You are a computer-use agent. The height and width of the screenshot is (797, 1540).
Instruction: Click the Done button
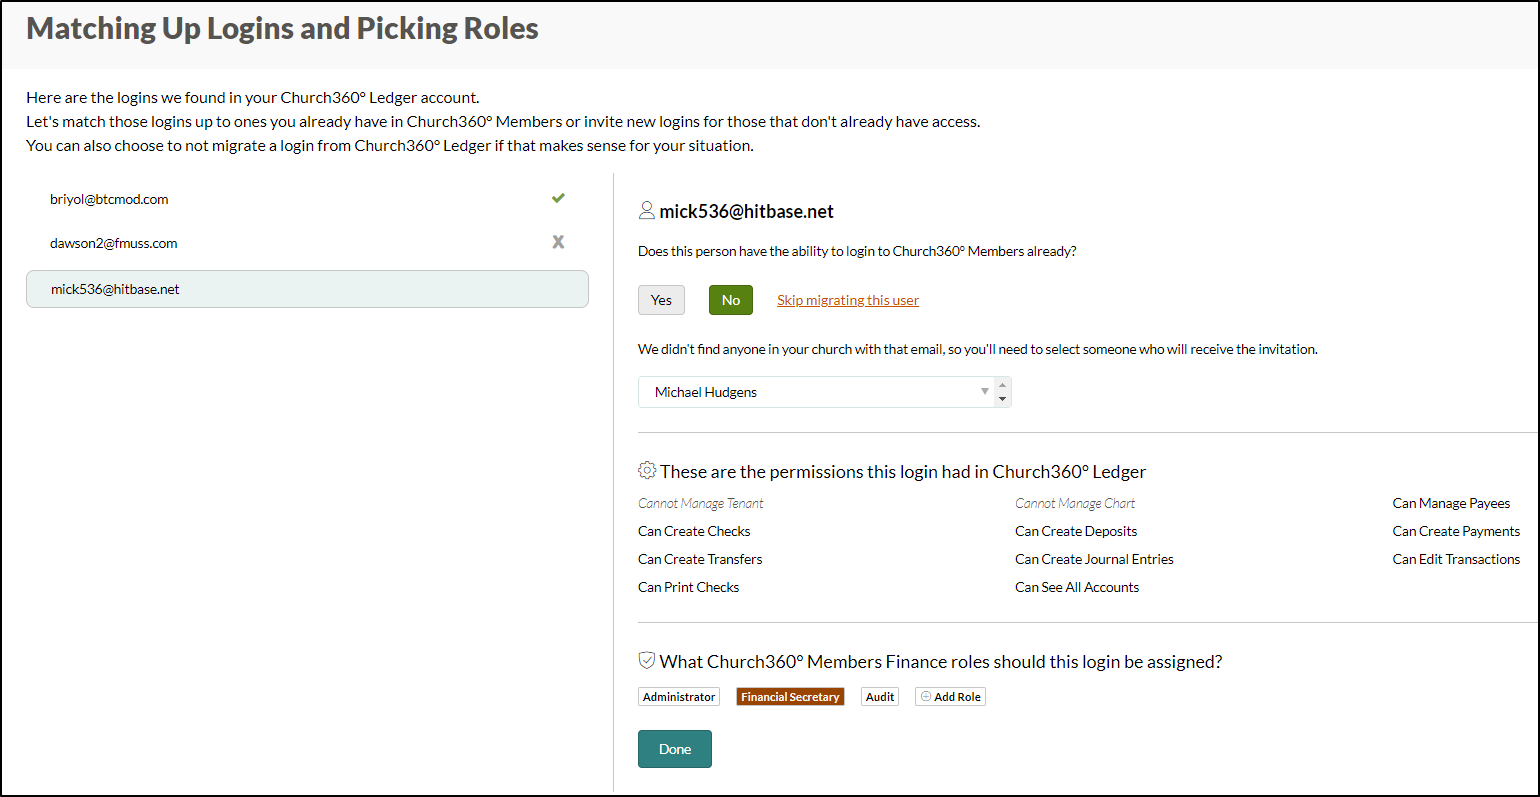(675, 749)
